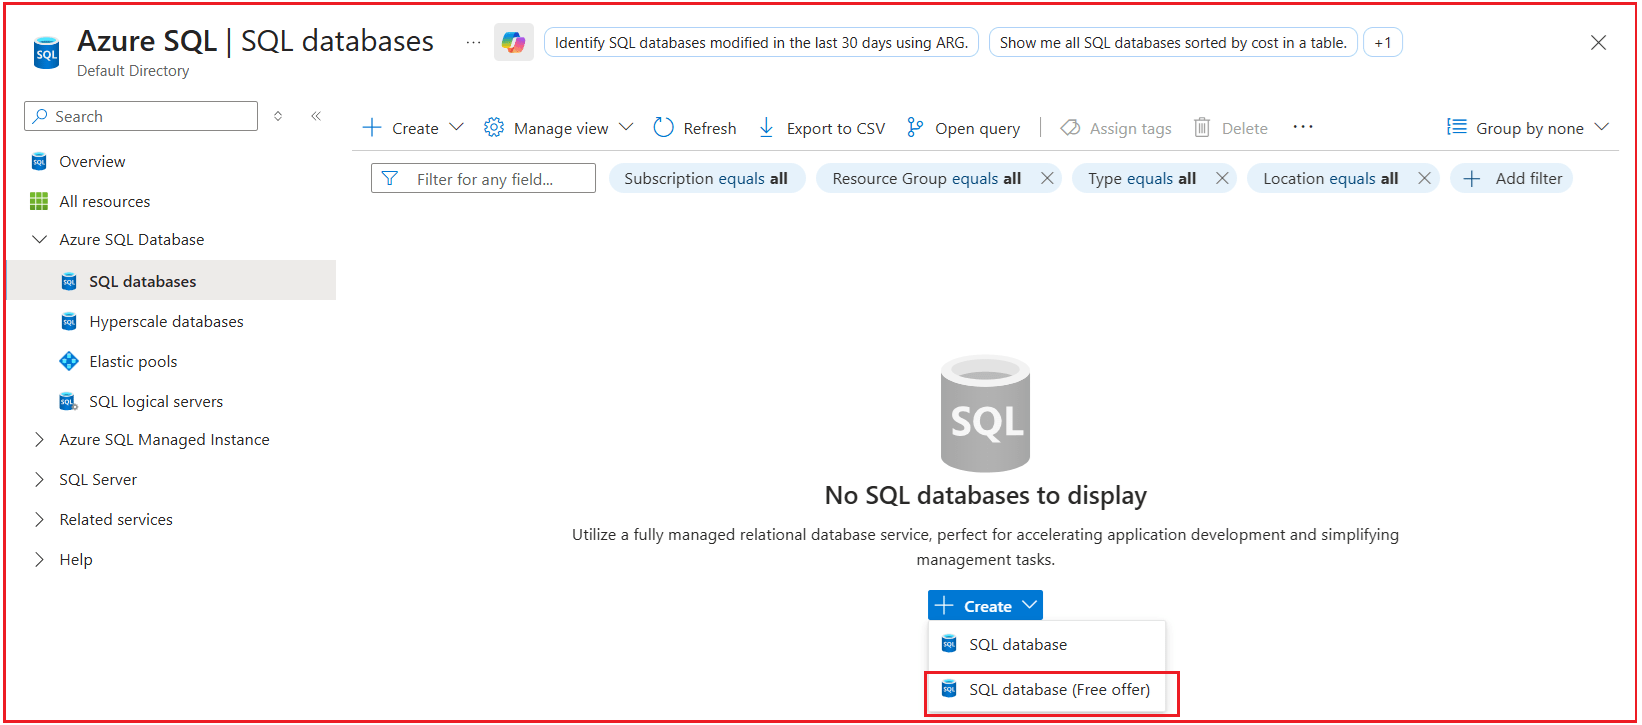
Task: Remove the Resource Group filter with X
Action: pyautogui.click(x=1047, y=178)
